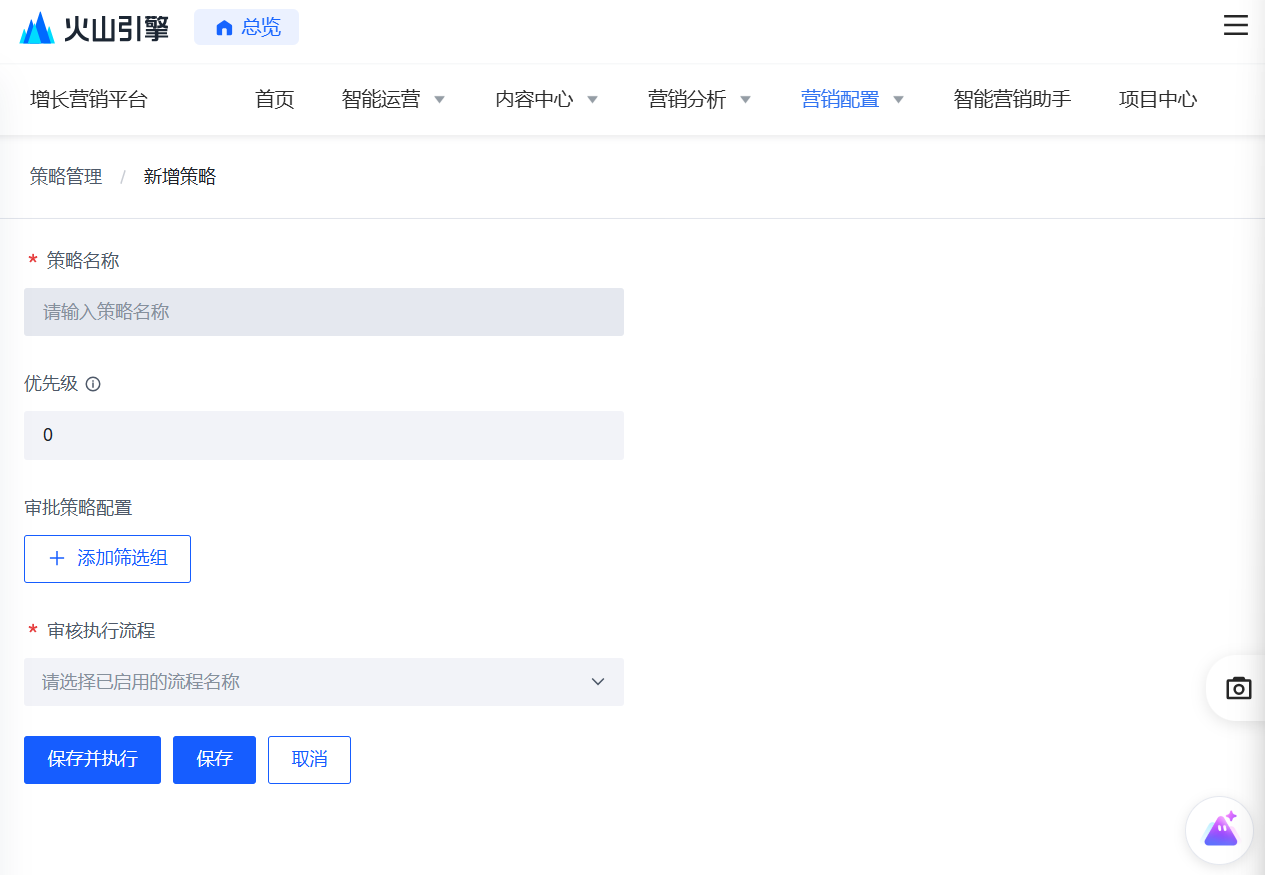Viewport: 1265px width, 875px height.
Task: Open the 营销配置 menu
Action: point(840,100)
